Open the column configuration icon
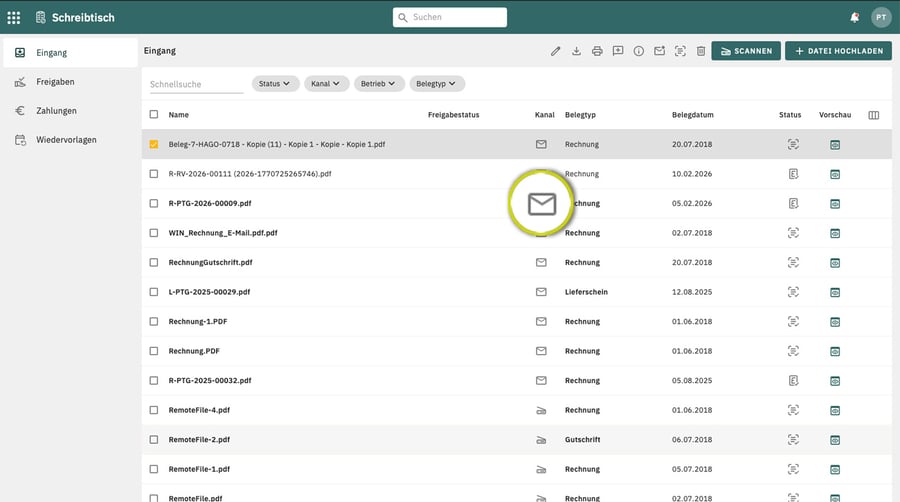Viewport: 900px width, 502px height. tap(874, 115)
